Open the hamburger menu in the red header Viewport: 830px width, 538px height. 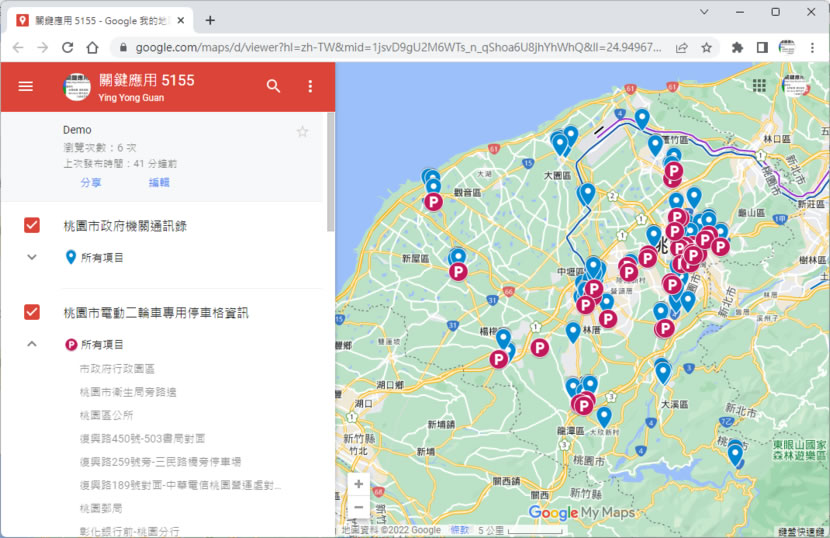(26, 86)
